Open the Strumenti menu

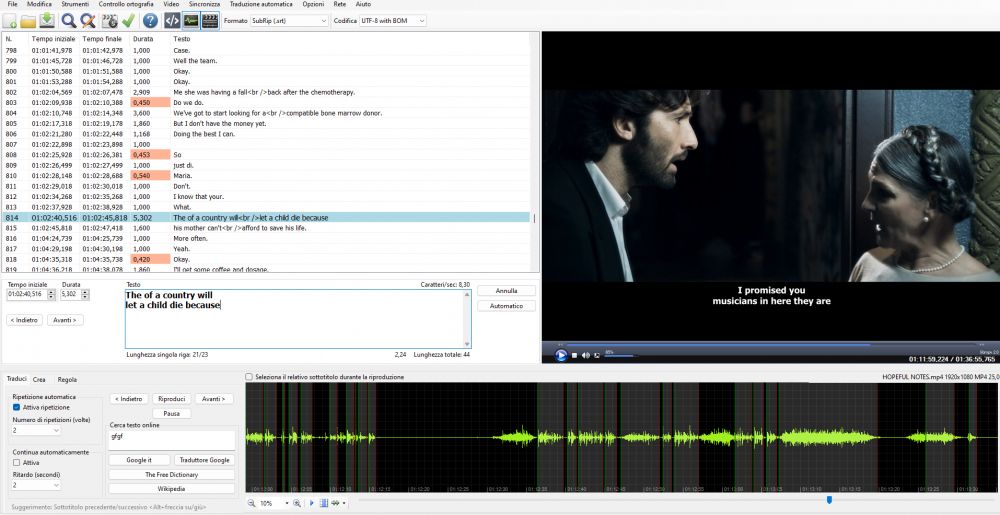(x=75, y=4)
